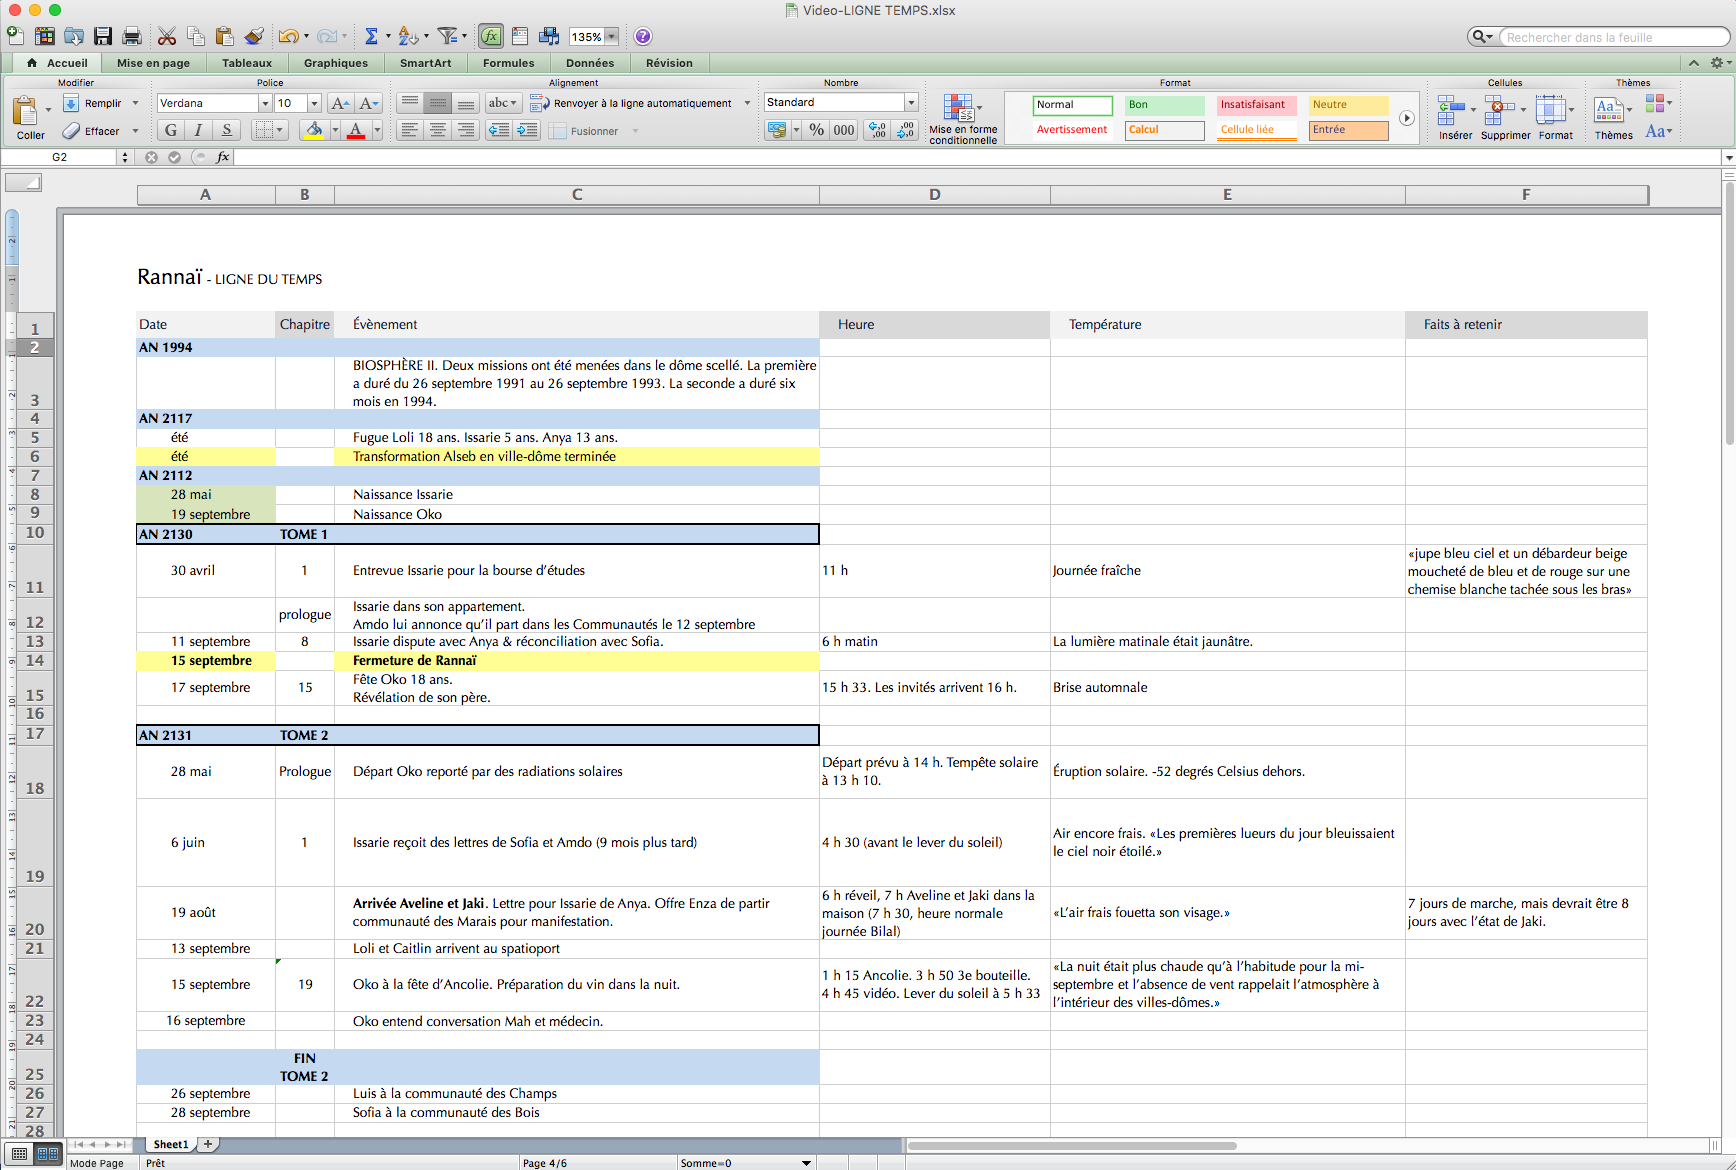This screenshot has width=1736, height=1170.
Task: Switch to Normal view in status bar
Action: (20, 1154)
